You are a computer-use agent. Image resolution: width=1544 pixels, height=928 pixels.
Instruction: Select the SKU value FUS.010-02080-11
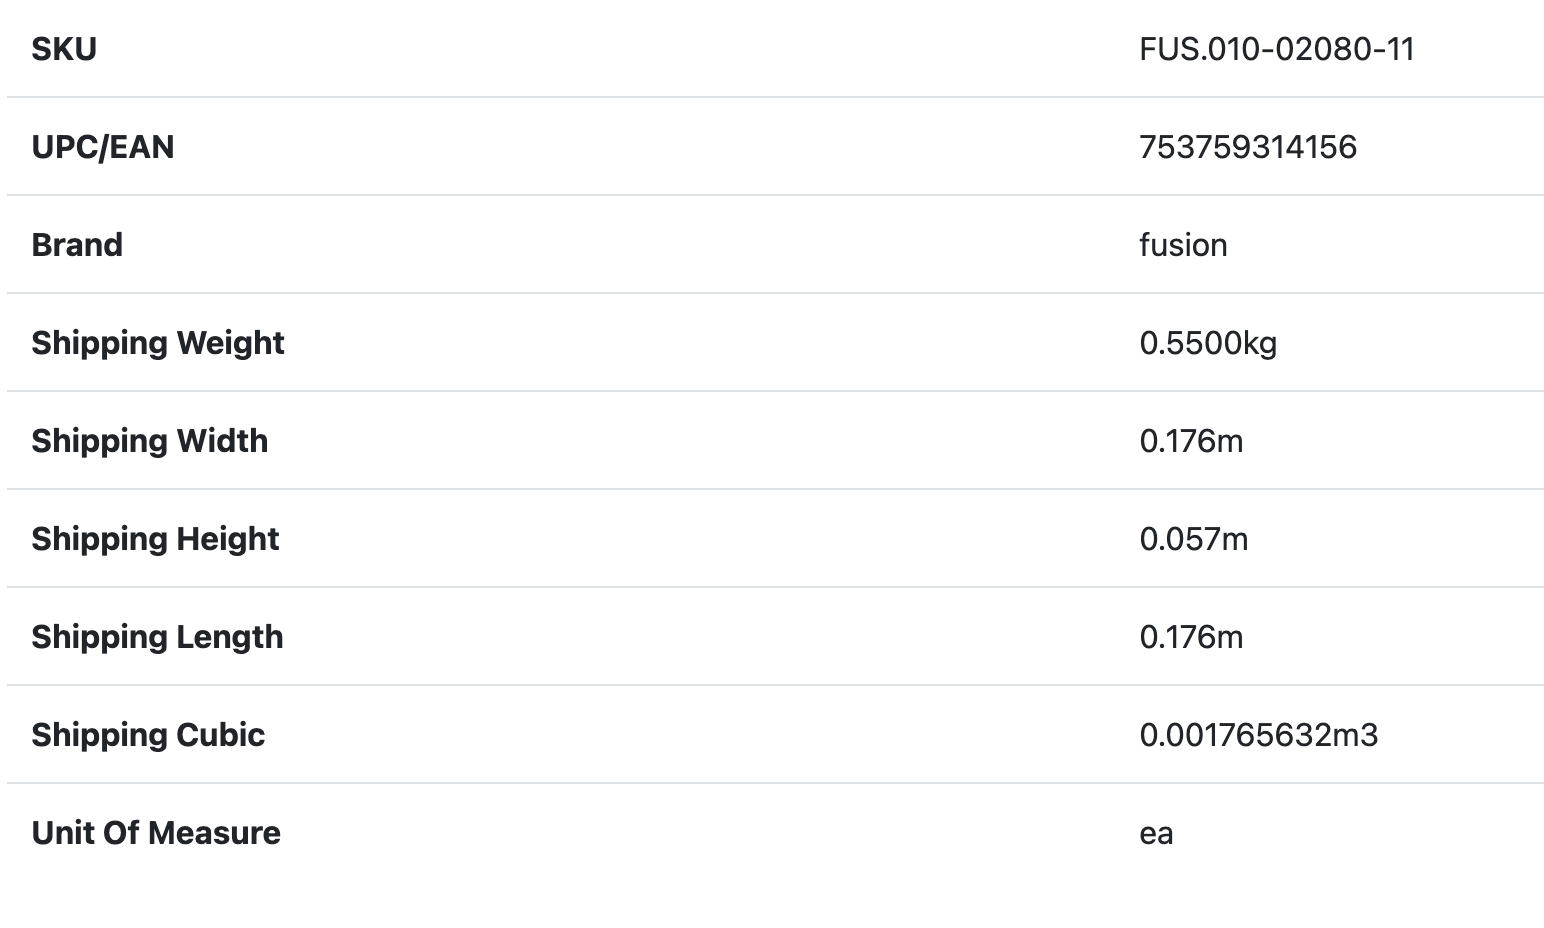(1276, 49)
